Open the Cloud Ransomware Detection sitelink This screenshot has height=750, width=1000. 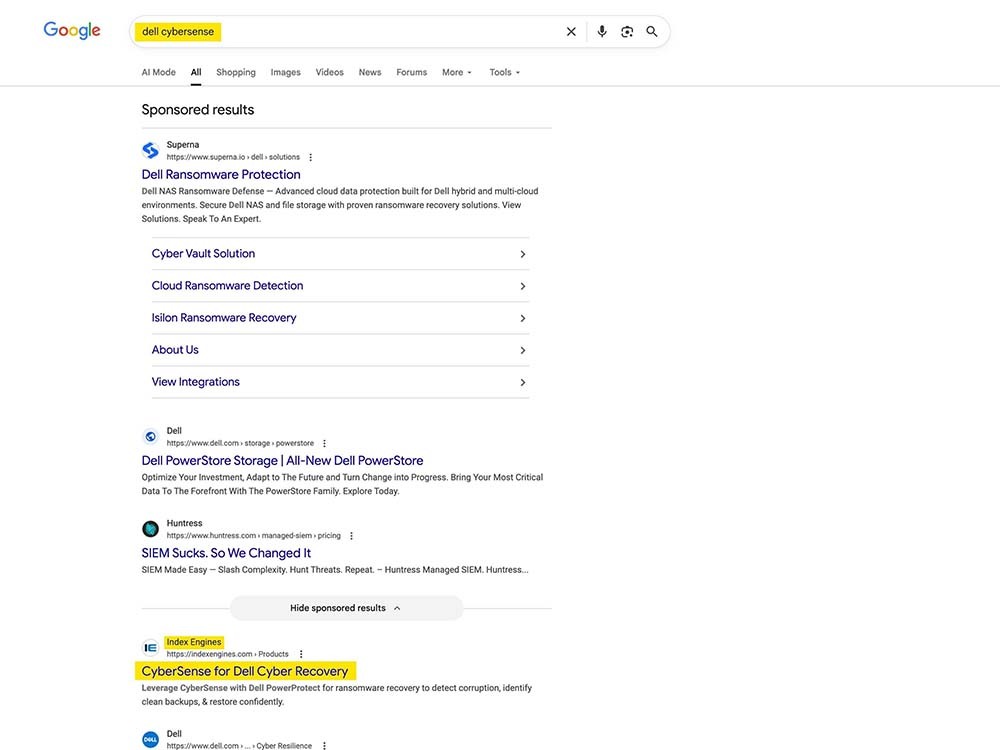coord(227,286)
